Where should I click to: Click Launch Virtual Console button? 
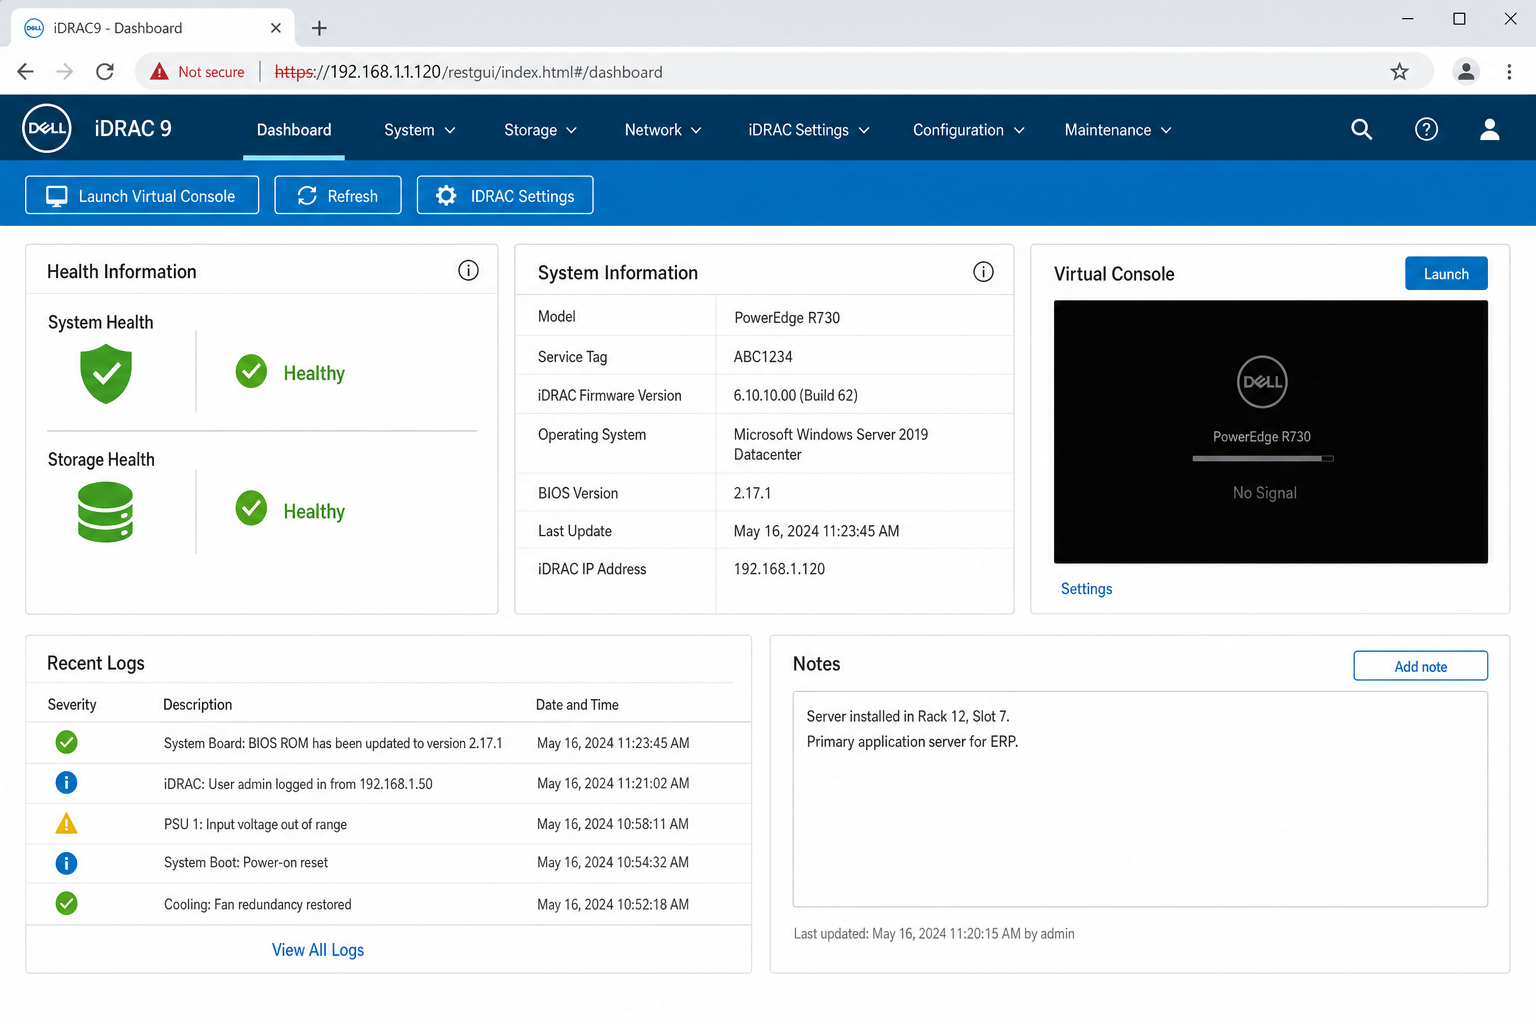(142, 195)
